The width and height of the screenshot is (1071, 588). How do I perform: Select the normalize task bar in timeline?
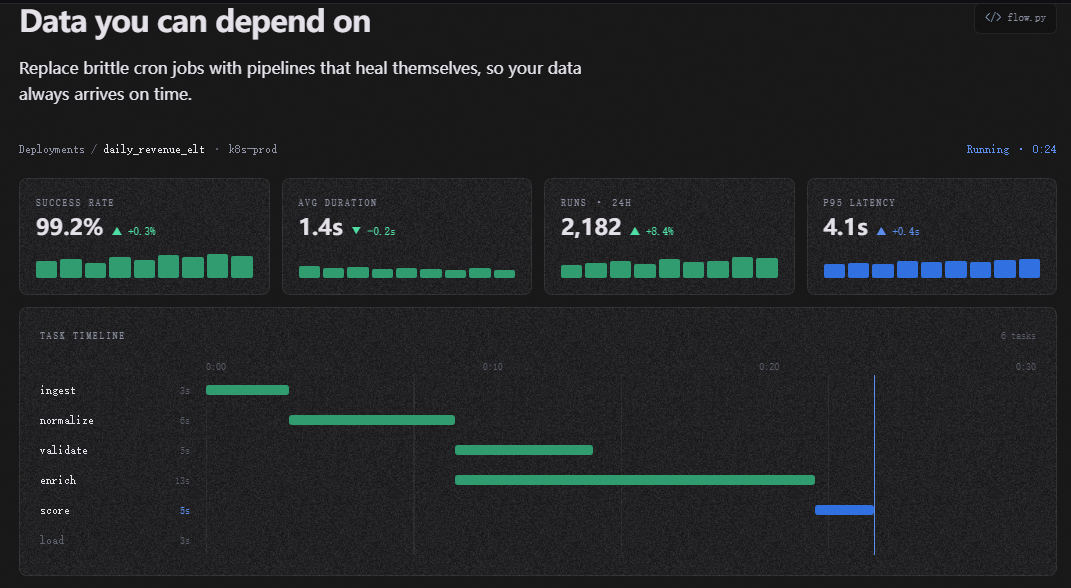coord(372,420)
